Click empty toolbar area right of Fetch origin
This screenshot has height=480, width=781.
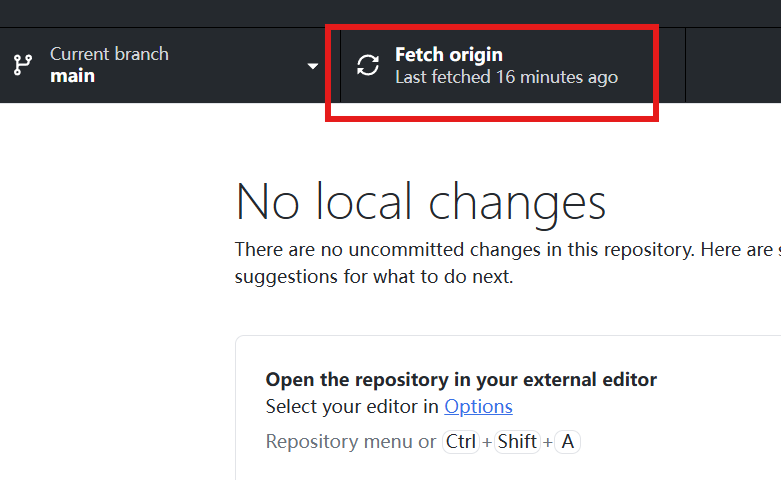733,65
